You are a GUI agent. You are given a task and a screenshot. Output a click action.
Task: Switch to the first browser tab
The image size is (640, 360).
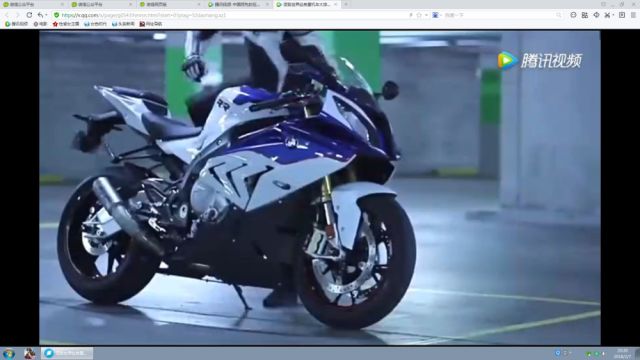pos(34,4)
